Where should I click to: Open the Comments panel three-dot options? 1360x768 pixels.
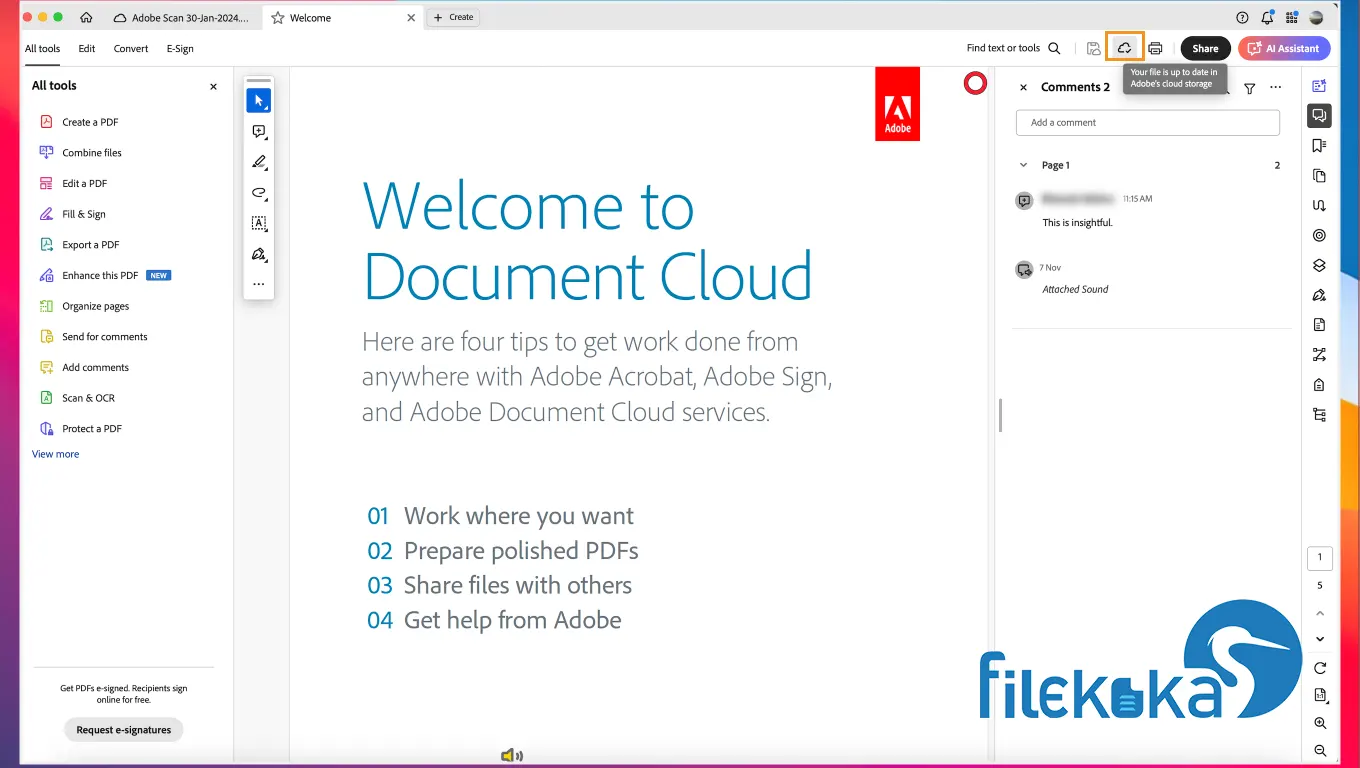pos(1275,87)
